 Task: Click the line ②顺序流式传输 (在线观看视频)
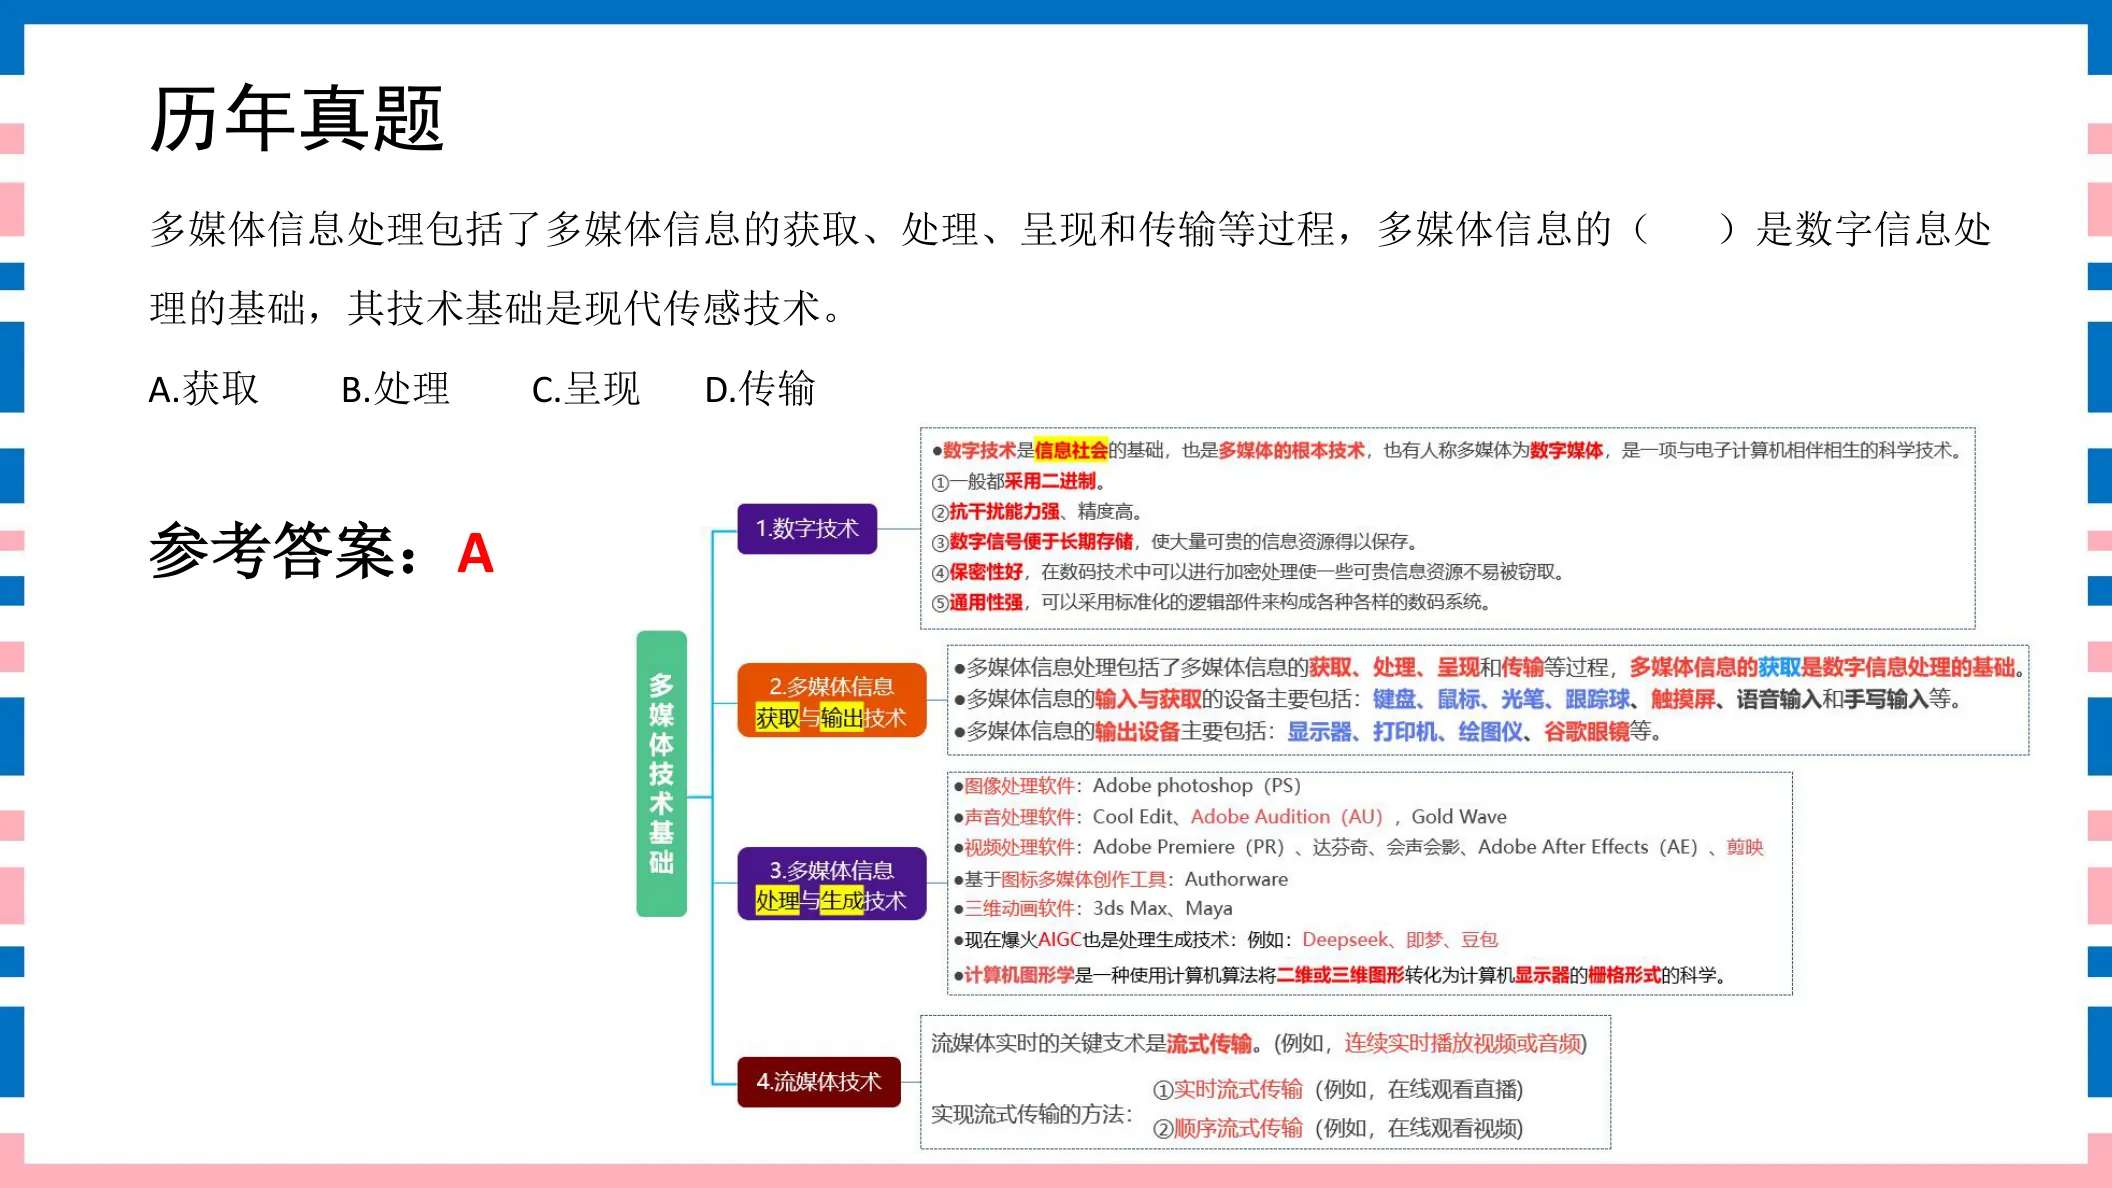pos(1338,1129)
